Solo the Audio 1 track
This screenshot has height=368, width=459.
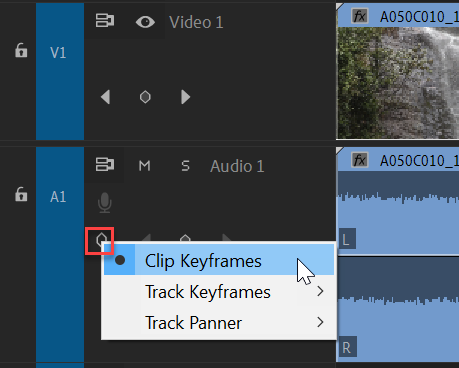[185, 166]
